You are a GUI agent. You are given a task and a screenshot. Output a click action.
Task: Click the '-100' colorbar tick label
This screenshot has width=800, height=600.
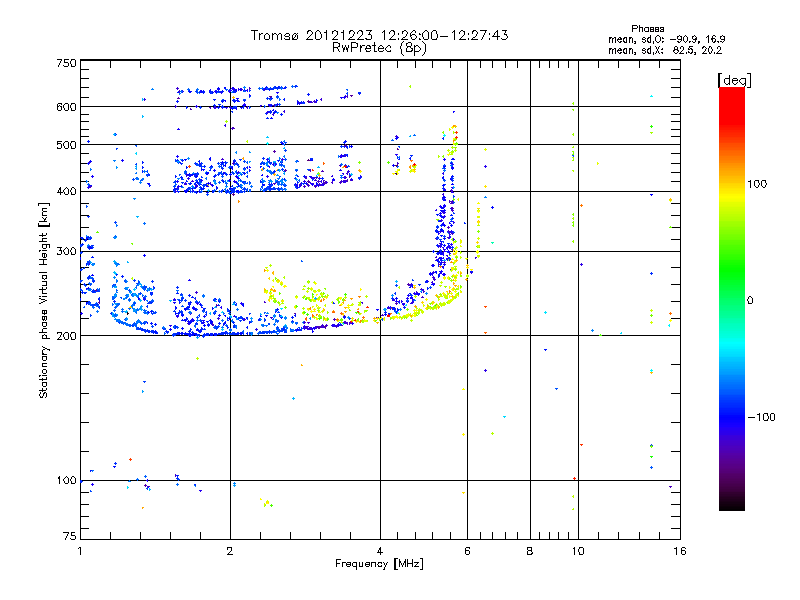(762, 417)
